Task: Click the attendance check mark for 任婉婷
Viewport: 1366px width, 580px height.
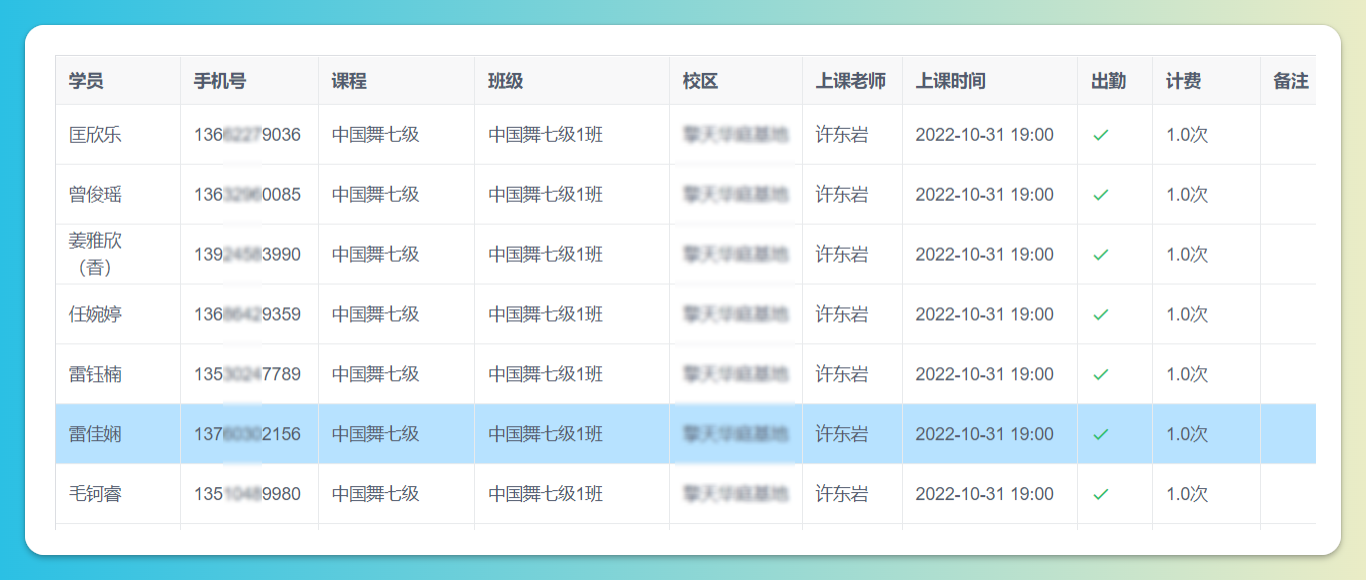Action: tap(1100, 315)
